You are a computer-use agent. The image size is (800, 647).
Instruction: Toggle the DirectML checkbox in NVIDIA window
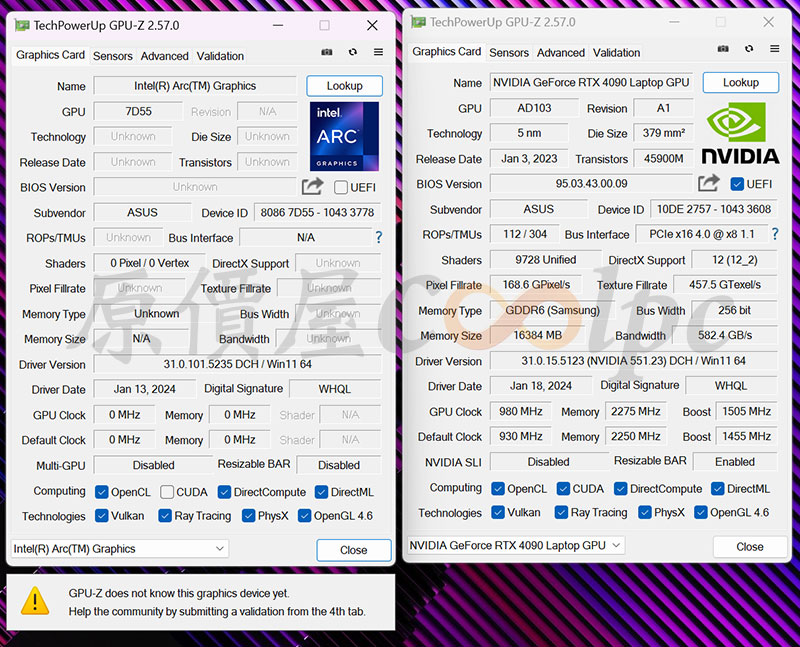point(718,489)
